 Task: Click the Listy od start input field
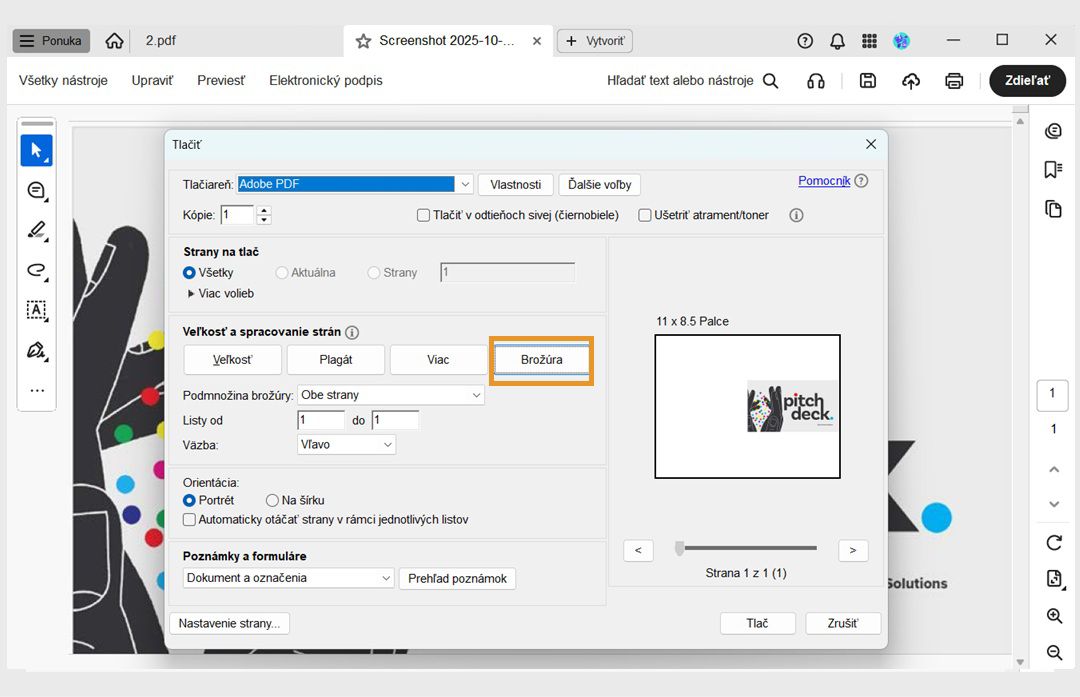click(321, 420)
